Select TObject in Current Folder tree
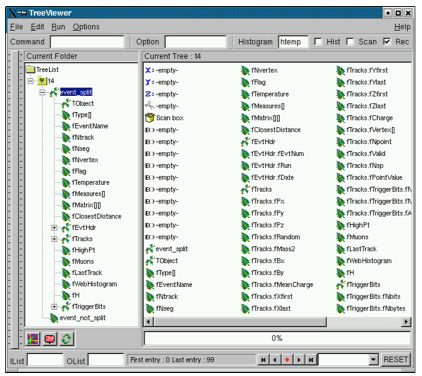Viewport: 422px width, 376px height. point(78,103)
